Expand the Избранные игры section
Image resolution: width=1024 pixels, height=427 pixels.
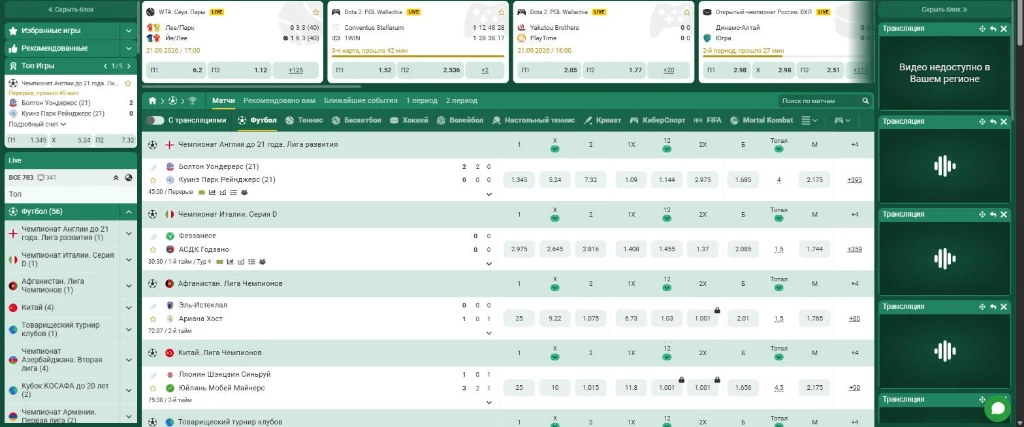[129, 31]
